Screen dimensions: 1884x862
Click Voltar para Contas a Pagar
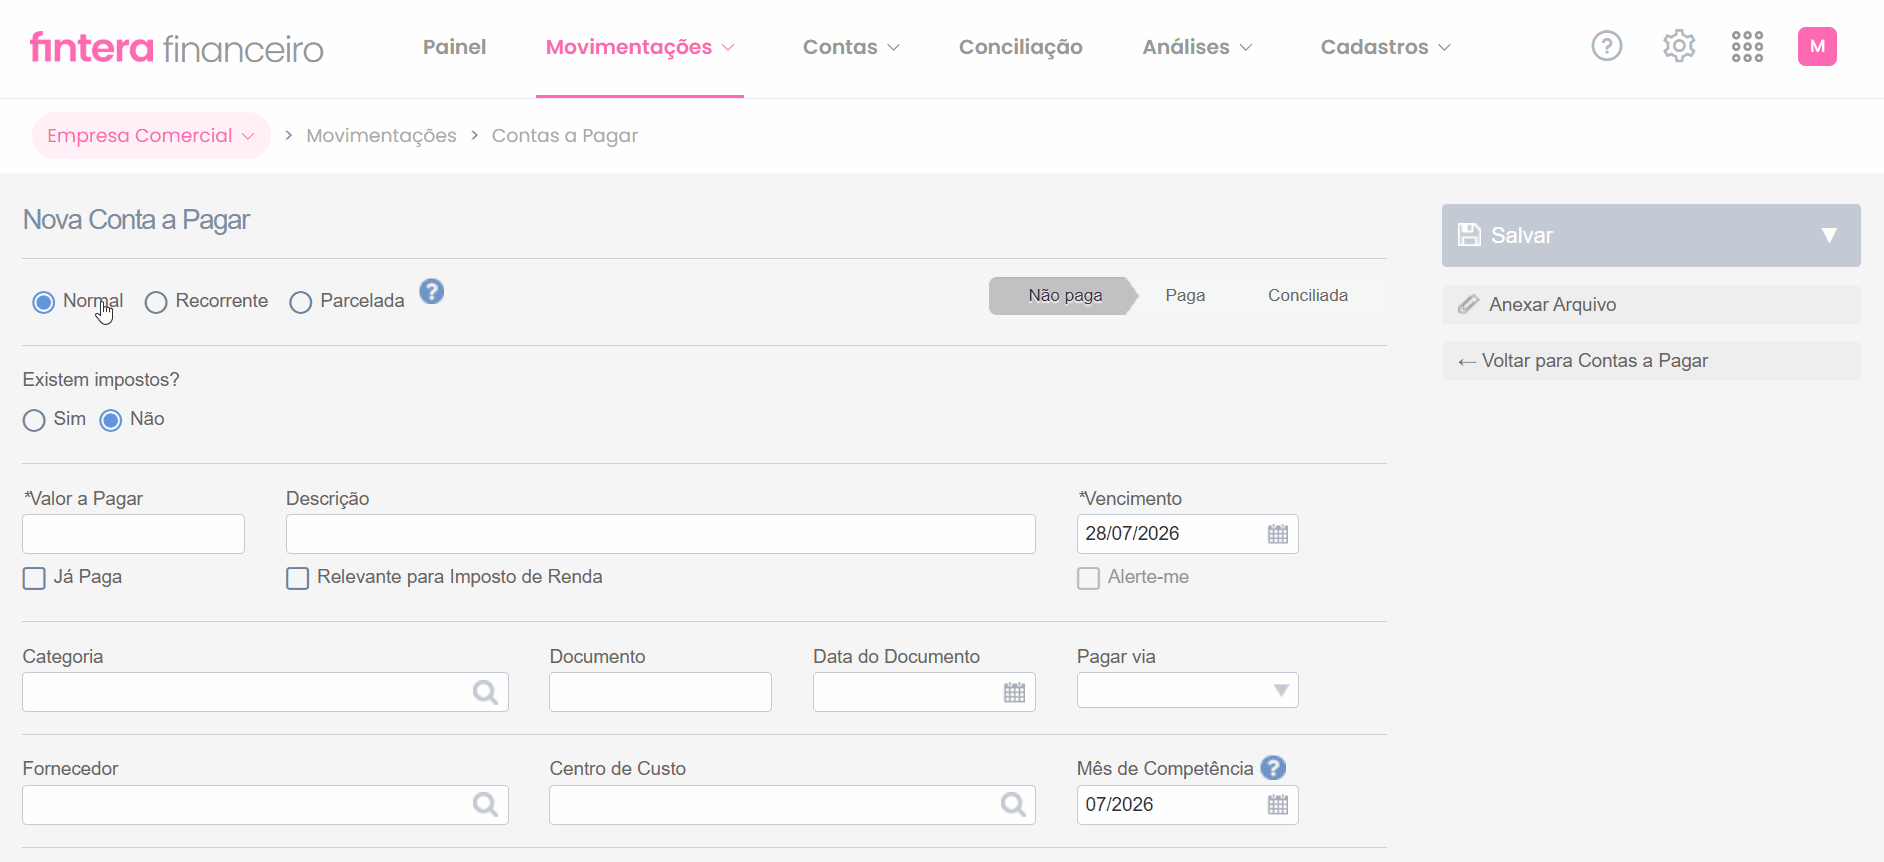click(x=1651, y=361)
